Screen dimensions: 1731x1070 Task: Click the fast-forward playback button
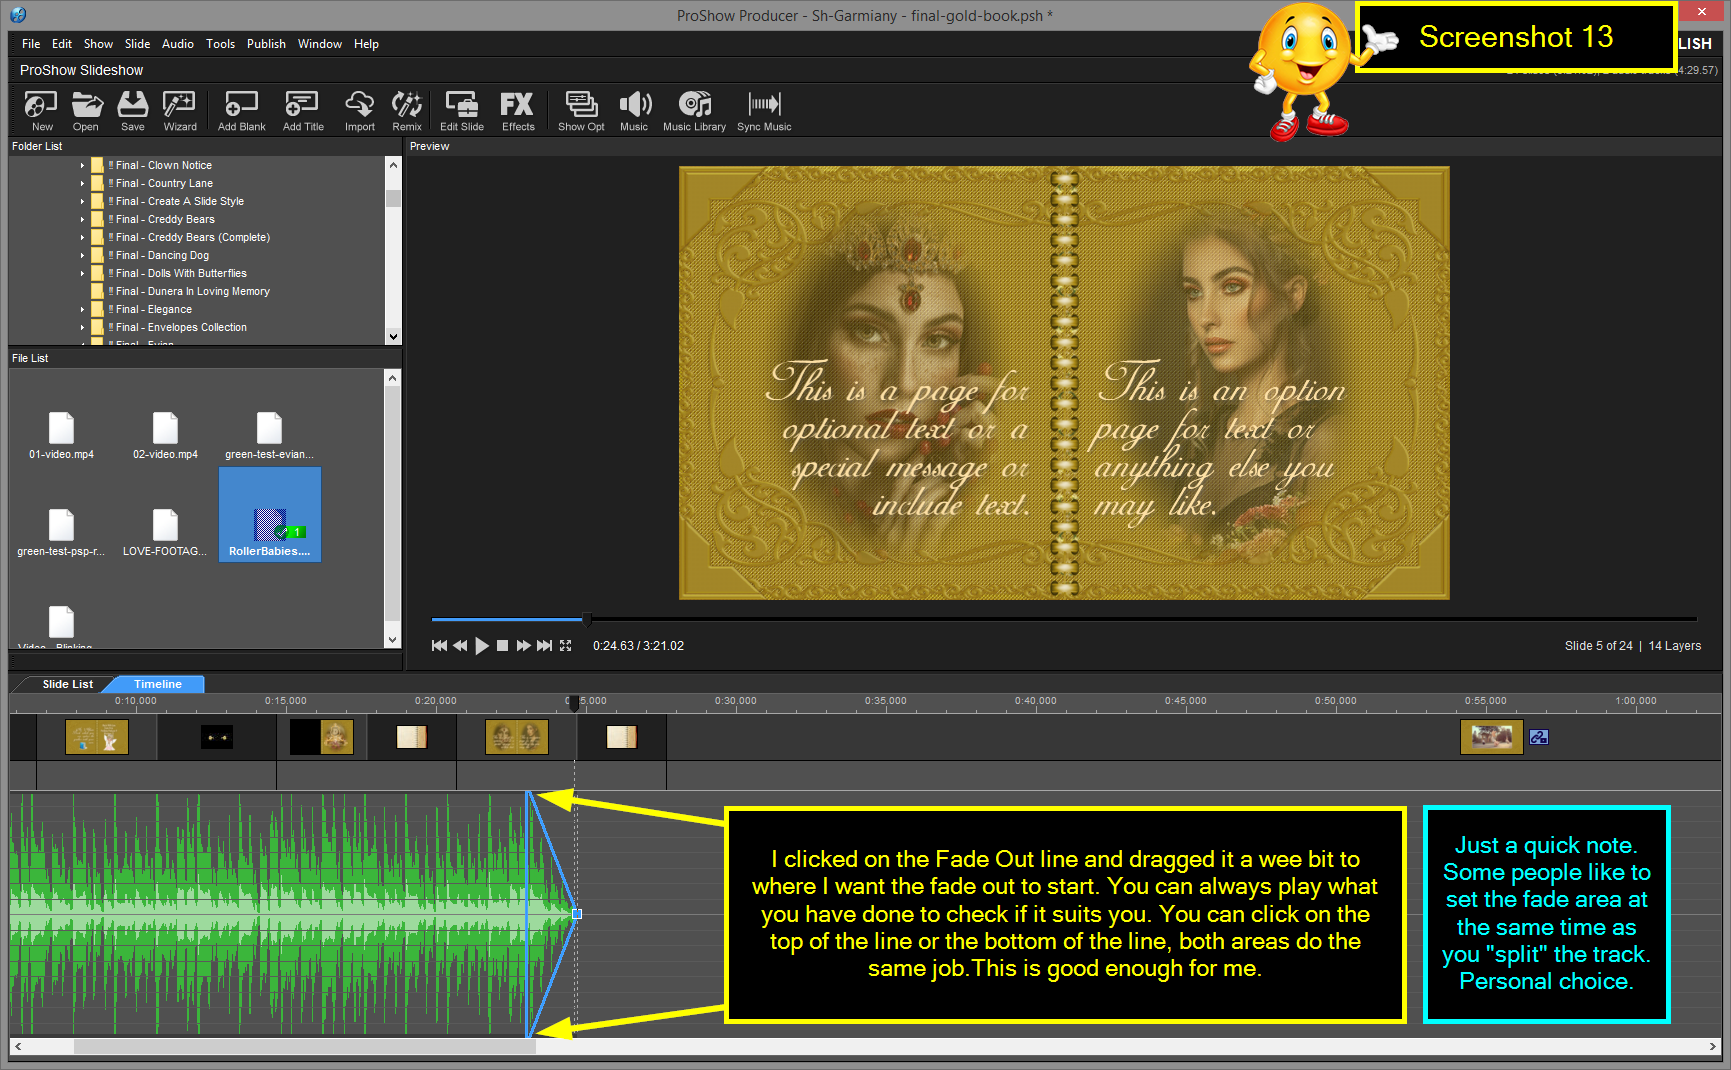(x=523, y=646)
